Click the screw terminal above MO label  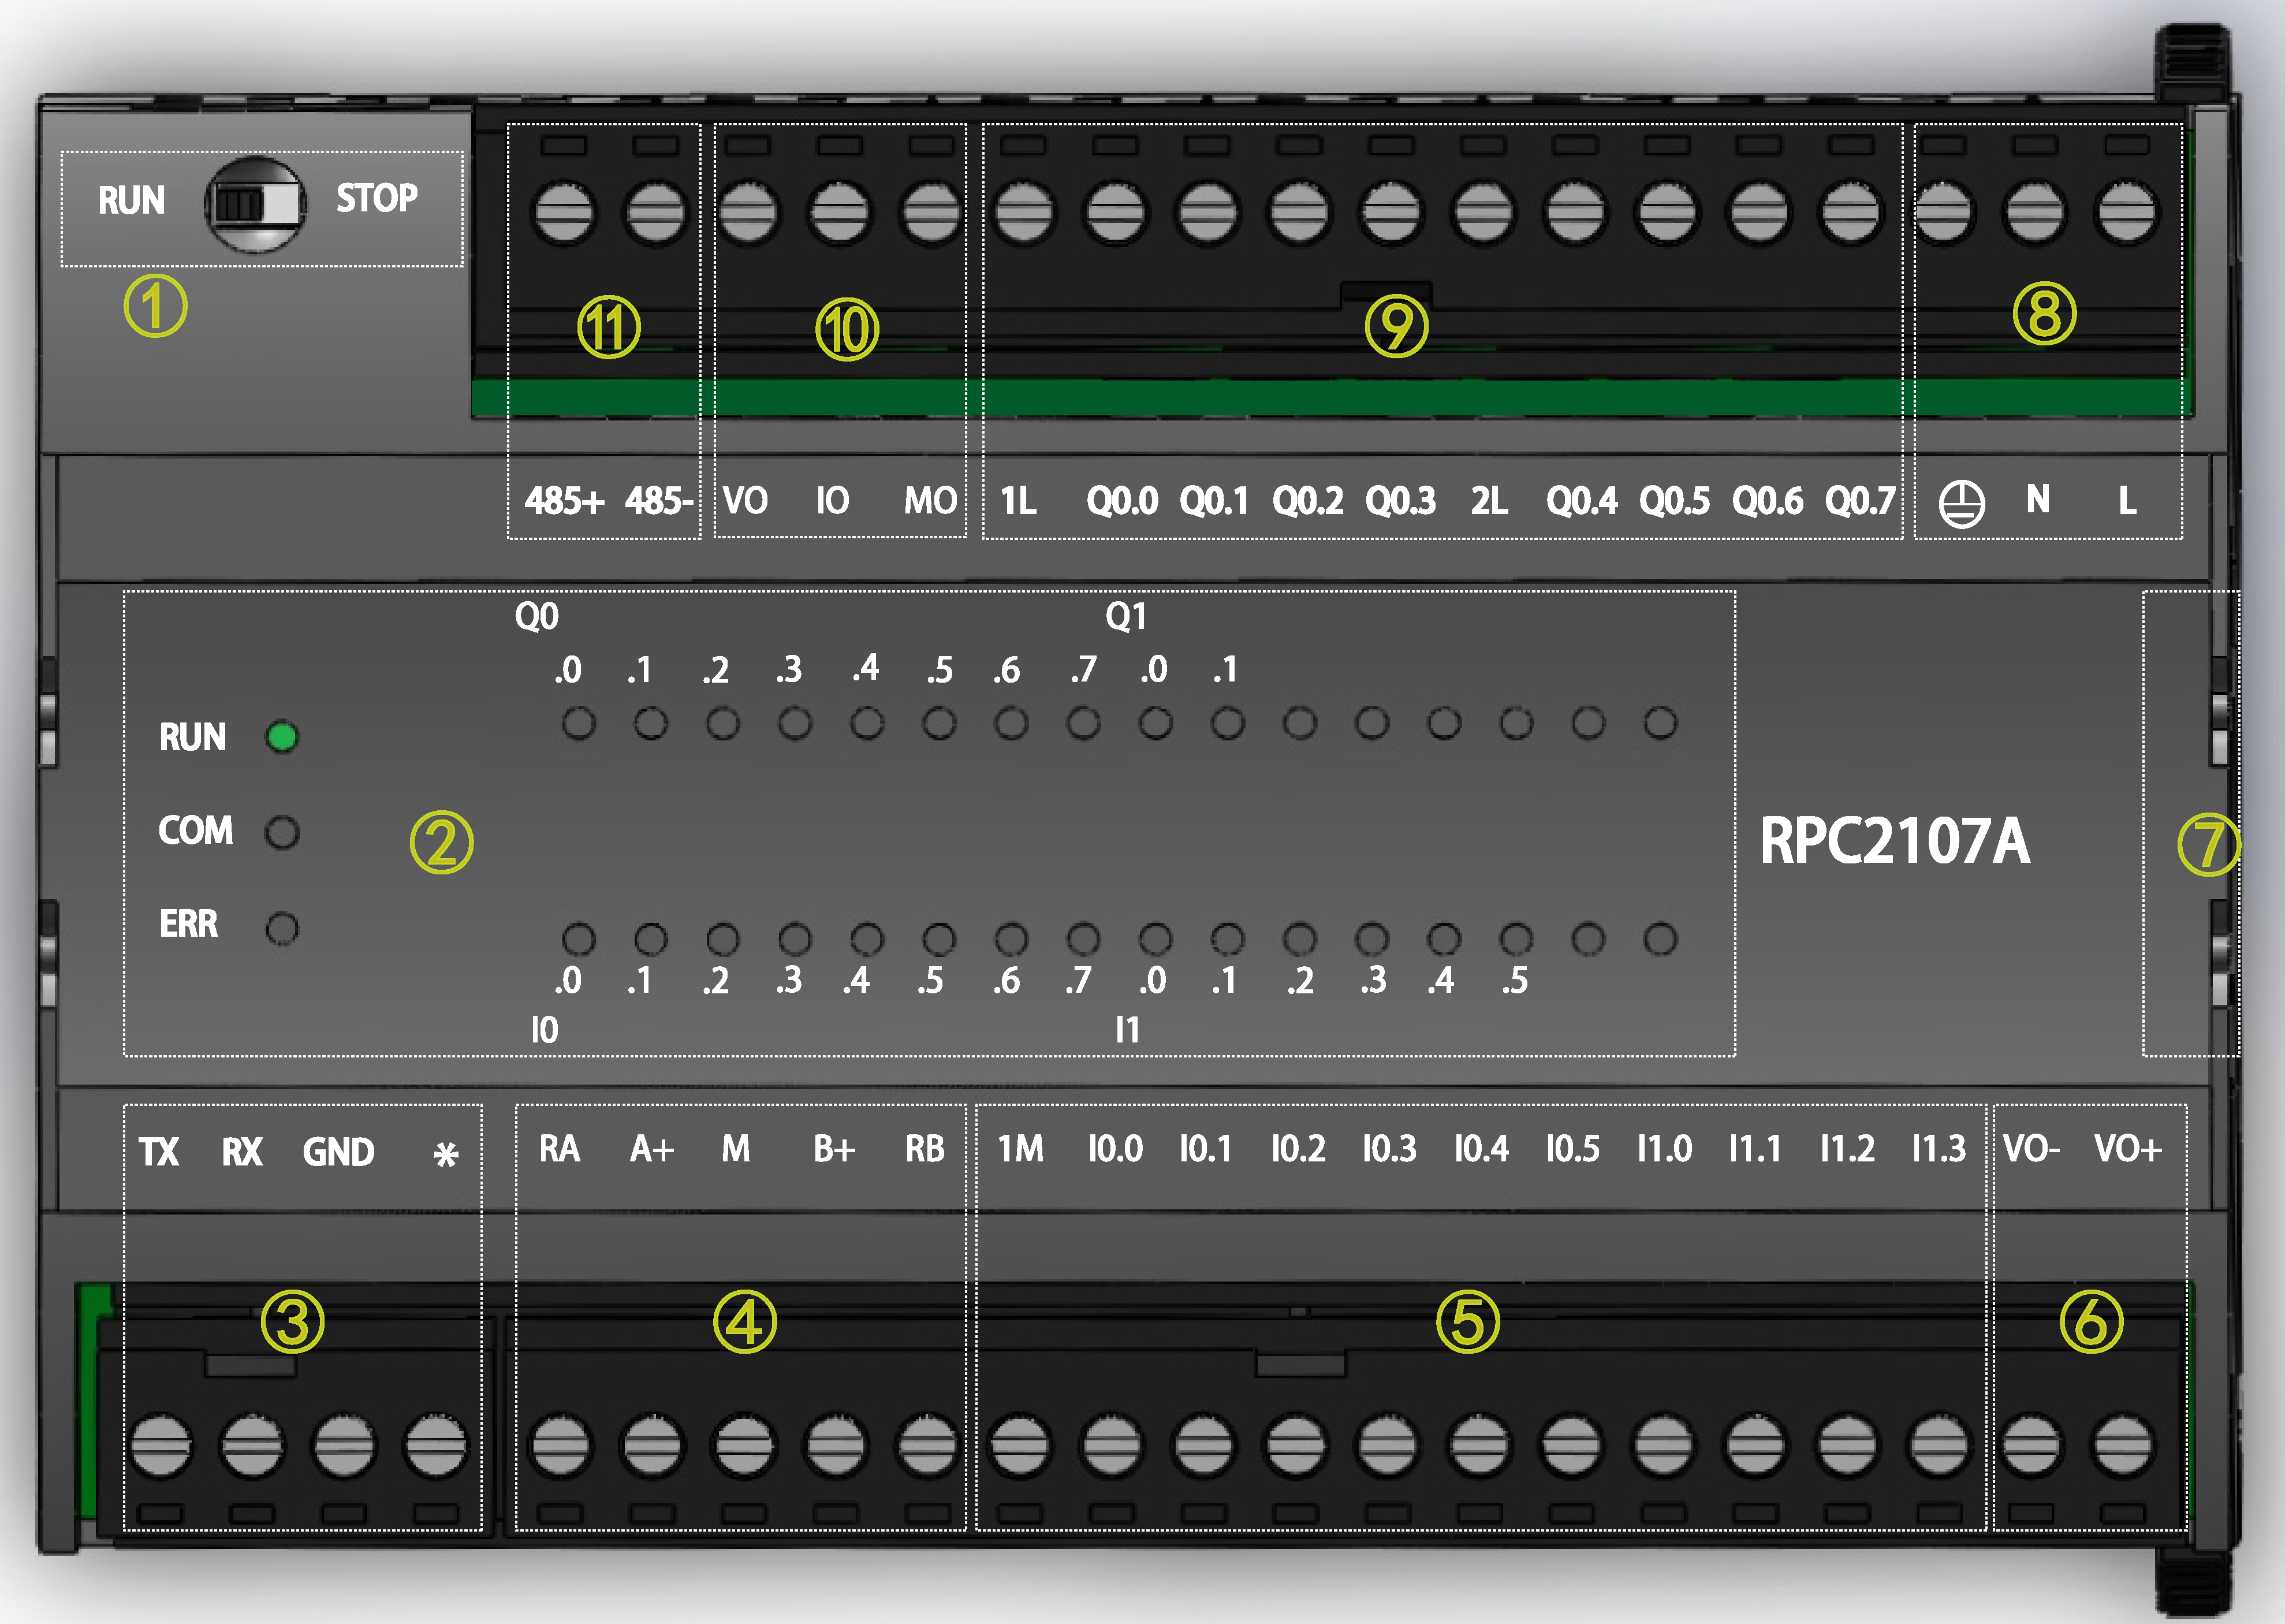coord(931,212)
